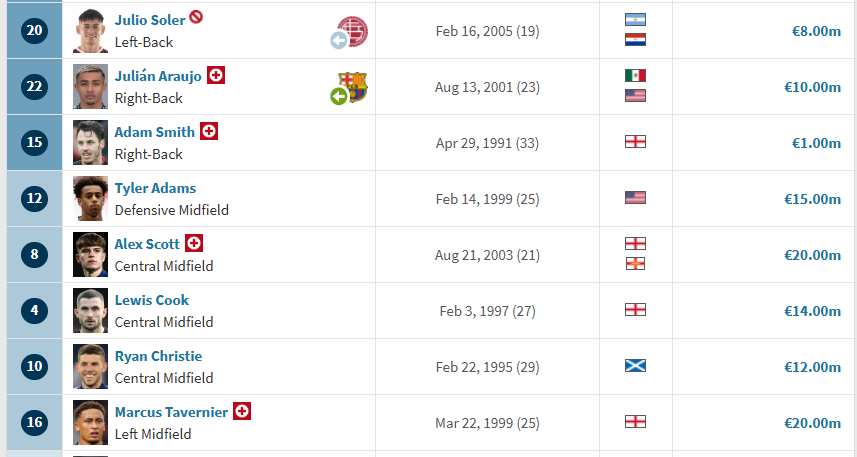Open Lewis Cook player profile link
857x457 pixels.
click(151, 300)
